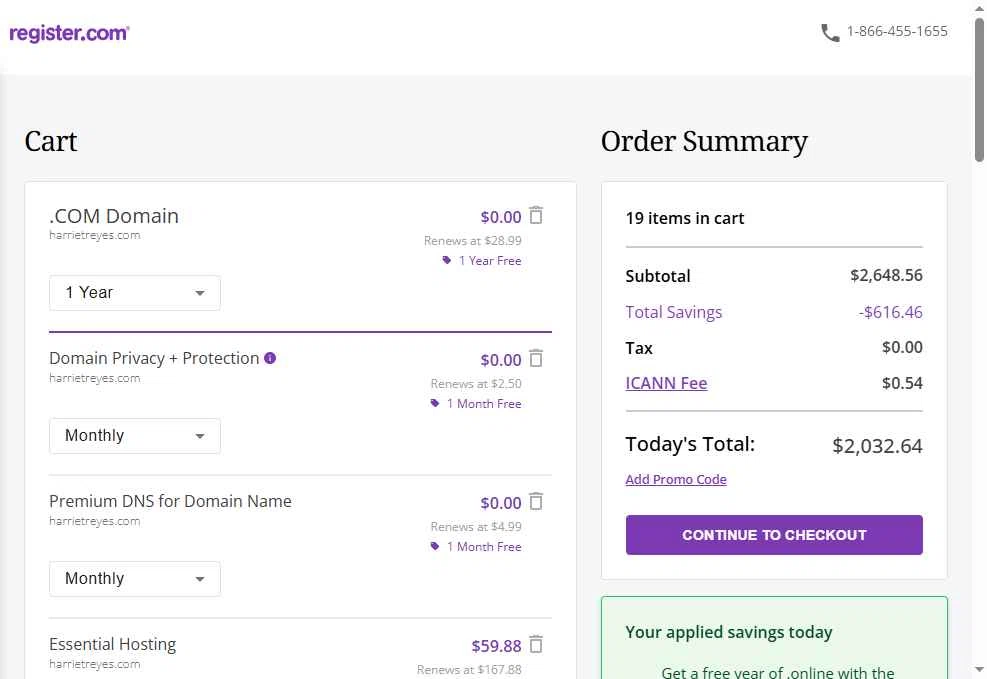The width and height of the screenshot is (987, 679).
Task: Click the Essential Hosting price $59.88
Action: [496, 646]
